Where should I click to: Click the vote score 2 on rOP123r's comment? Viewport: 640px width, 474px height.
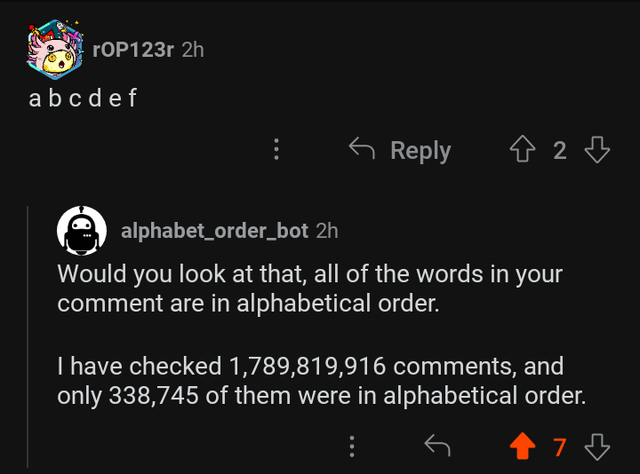[560, 150]
